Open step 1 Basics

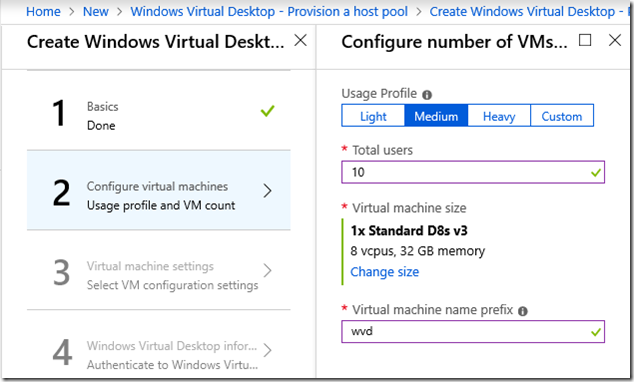(x=158, y=111)
